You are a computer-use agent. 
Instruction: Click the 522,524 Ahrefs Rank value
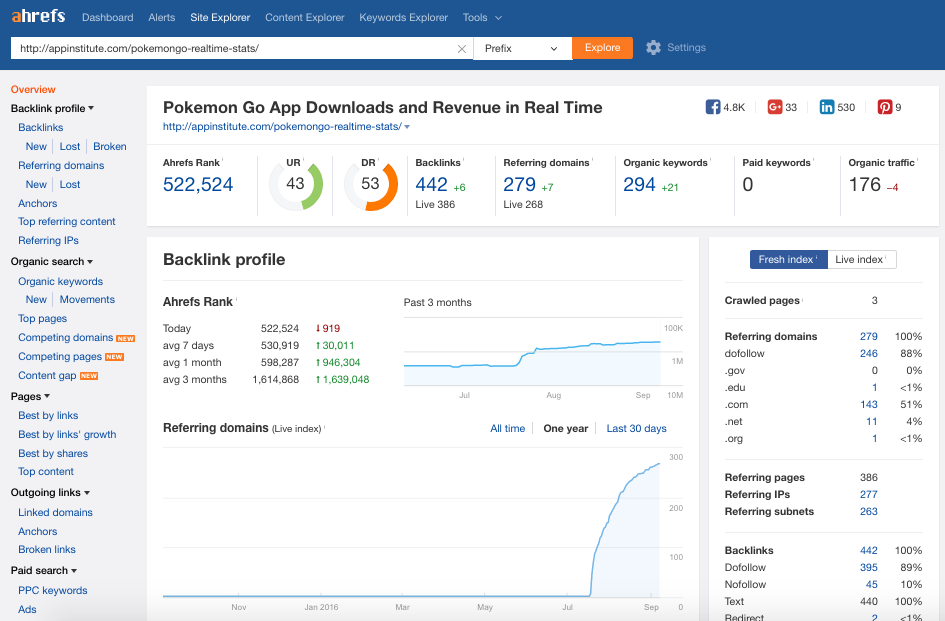198,184
